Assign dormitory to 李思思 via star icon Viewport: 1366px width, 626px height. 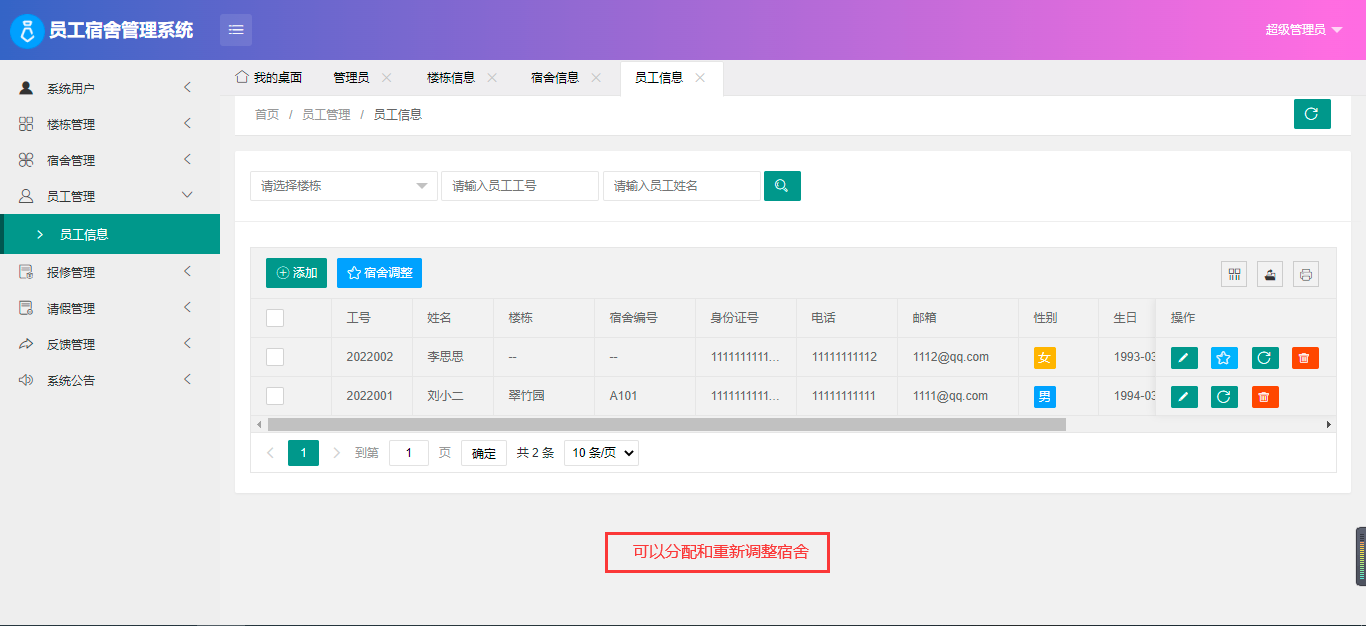coord(1225,358)
